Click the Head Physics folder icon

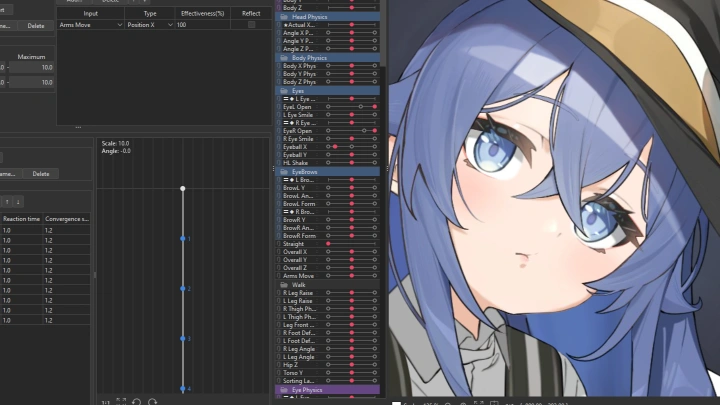284,17
